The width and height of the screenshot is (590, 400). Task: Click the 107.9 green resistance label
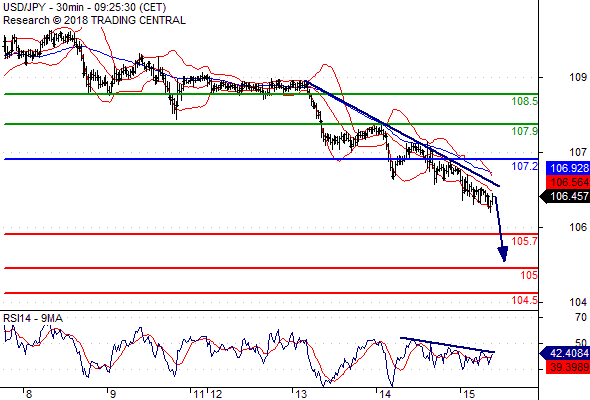tap(525, 131)
